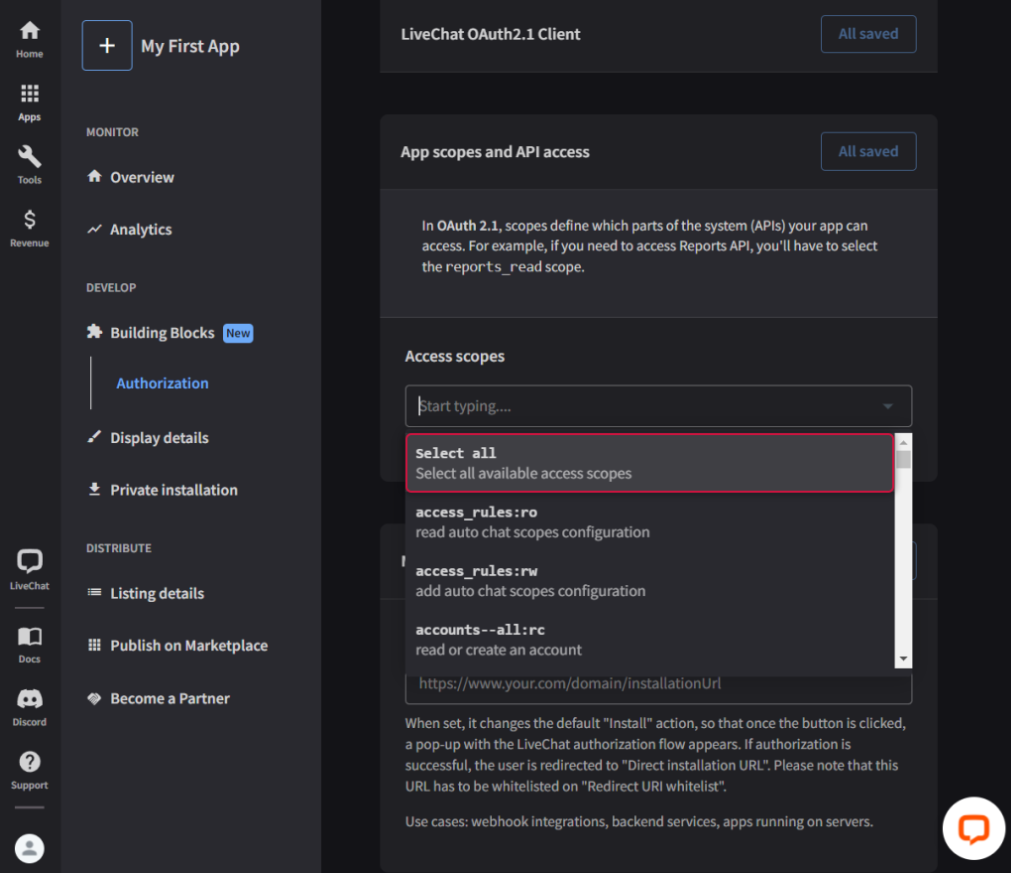This screenshot has width=1011, height=873.
Task: Open the user profile avatar
Action: 30,848
